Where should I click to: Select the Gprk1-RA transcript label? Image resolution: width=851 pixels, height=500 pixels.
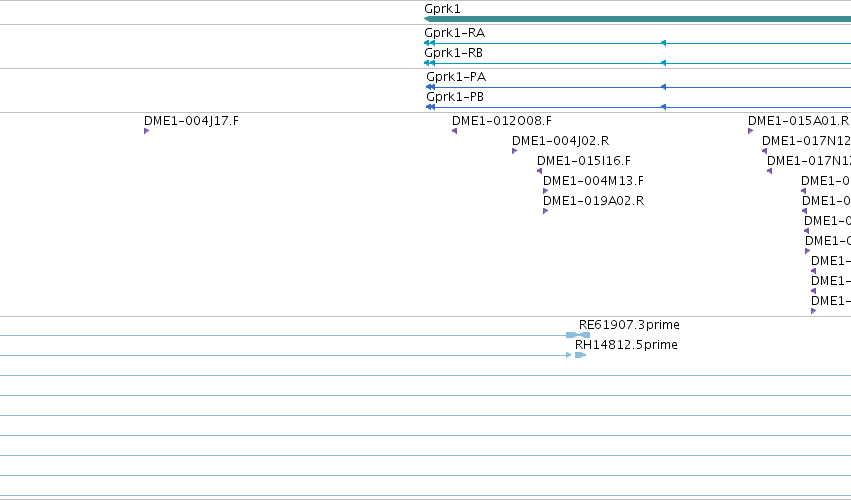pos(455,33)
